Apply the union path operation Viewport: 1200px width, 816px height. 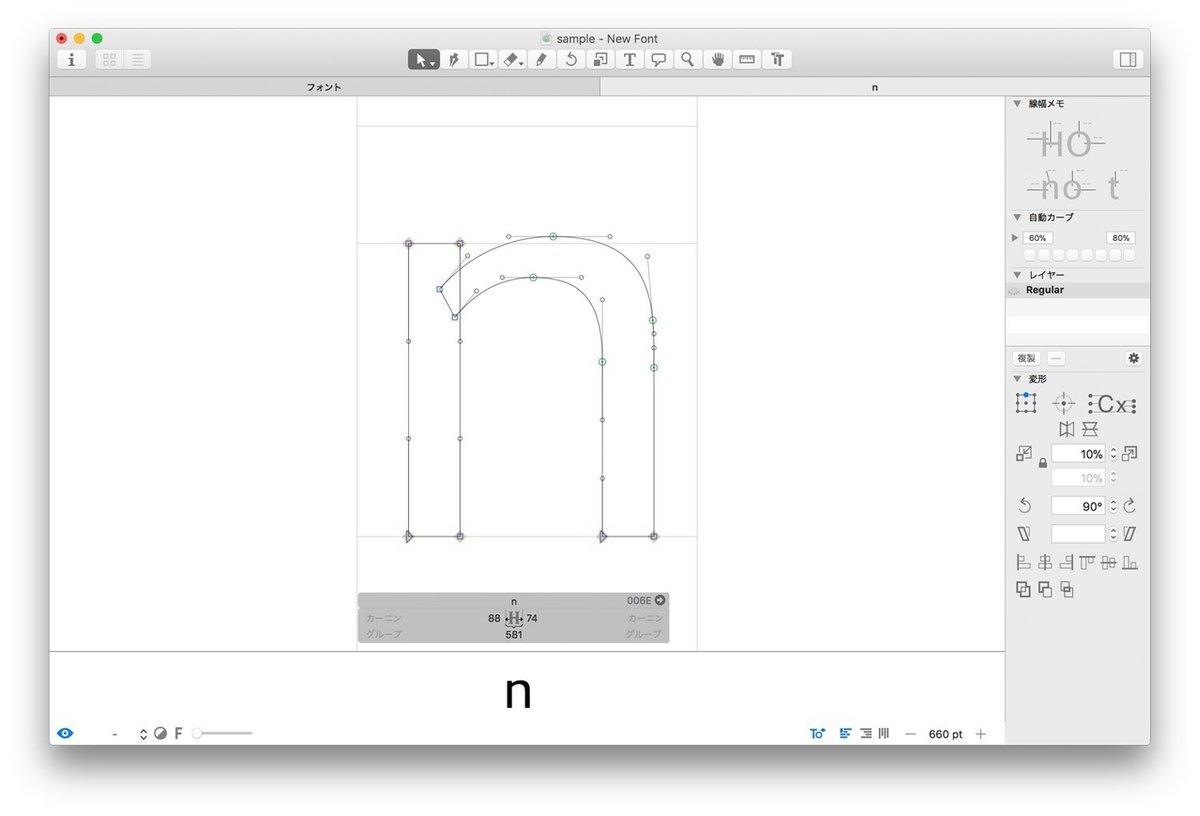pos(1023,589)
